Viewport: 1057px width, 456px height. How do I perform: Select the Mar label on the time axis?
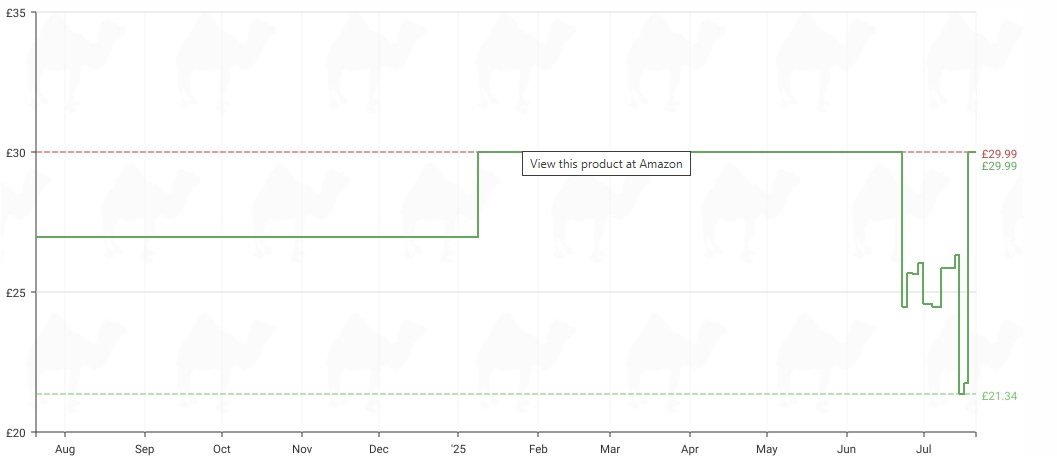coord(609,449)
